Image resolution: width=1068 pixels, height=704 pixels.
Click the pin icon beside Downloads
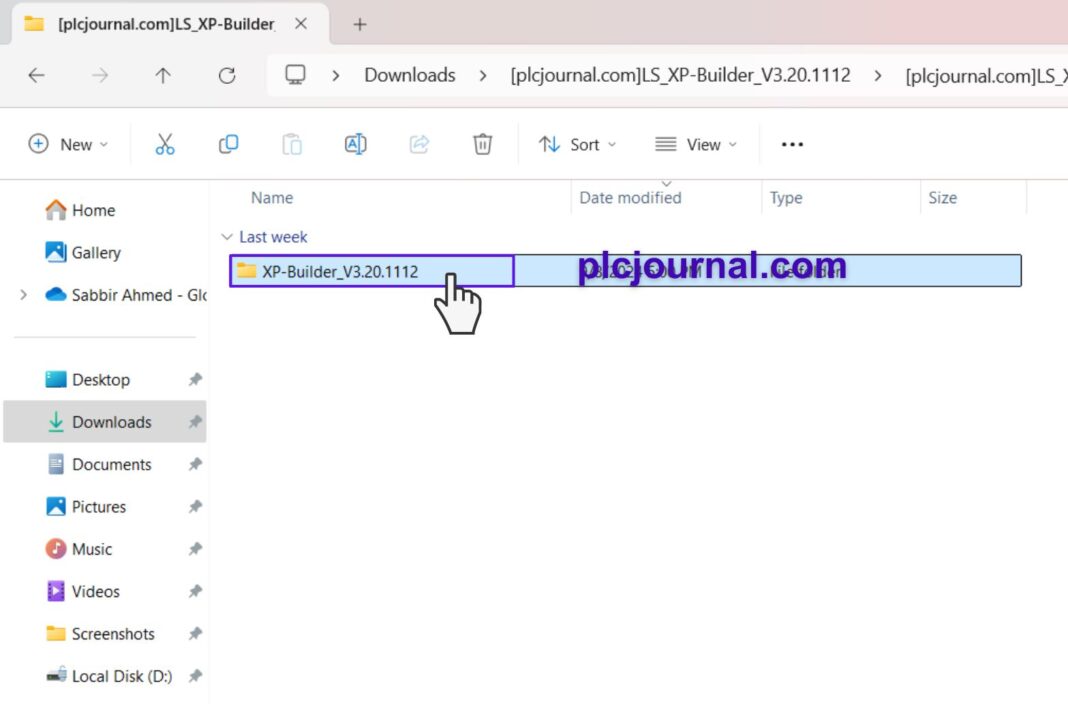pos(195,422)
